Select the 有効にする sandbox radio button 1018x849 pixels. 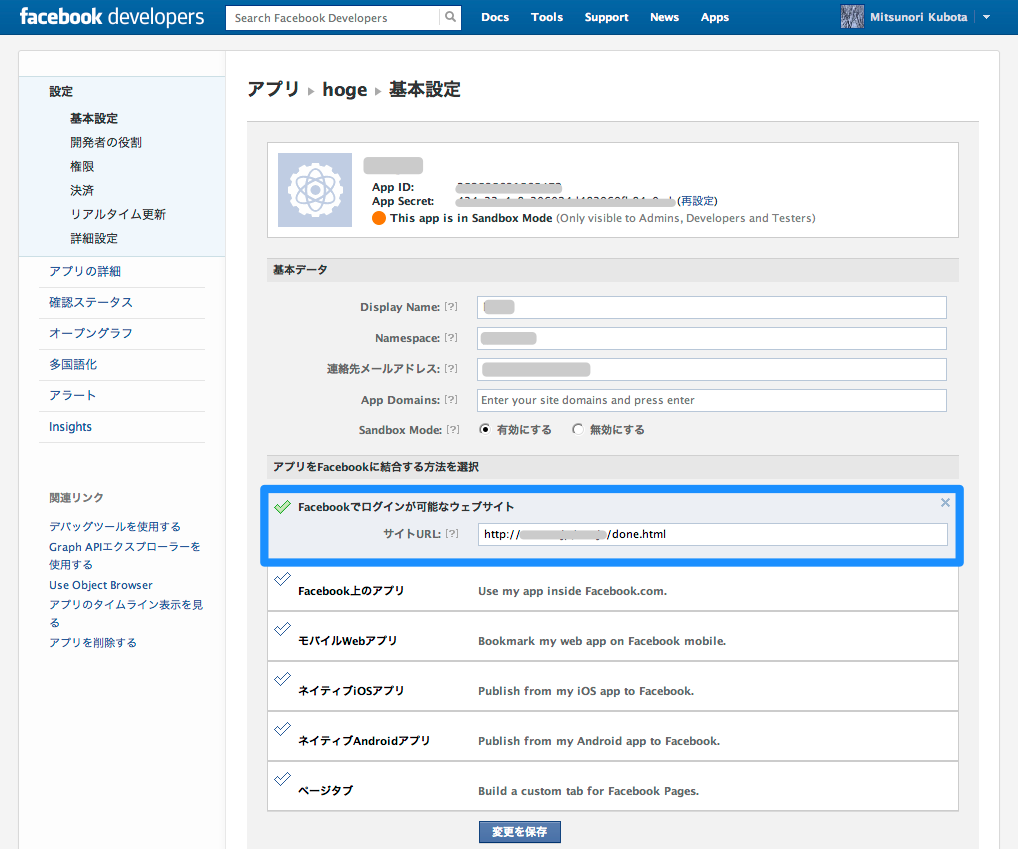(485, 429)
